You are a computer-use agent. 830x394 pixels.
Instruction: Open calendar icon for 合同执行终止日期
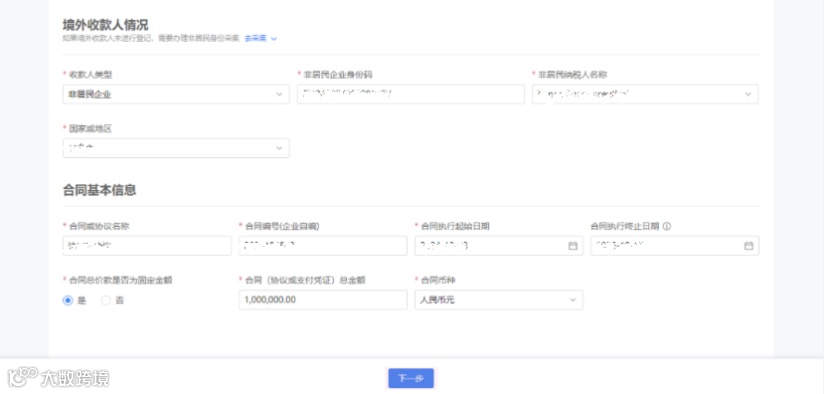click(x=748, y=246)
